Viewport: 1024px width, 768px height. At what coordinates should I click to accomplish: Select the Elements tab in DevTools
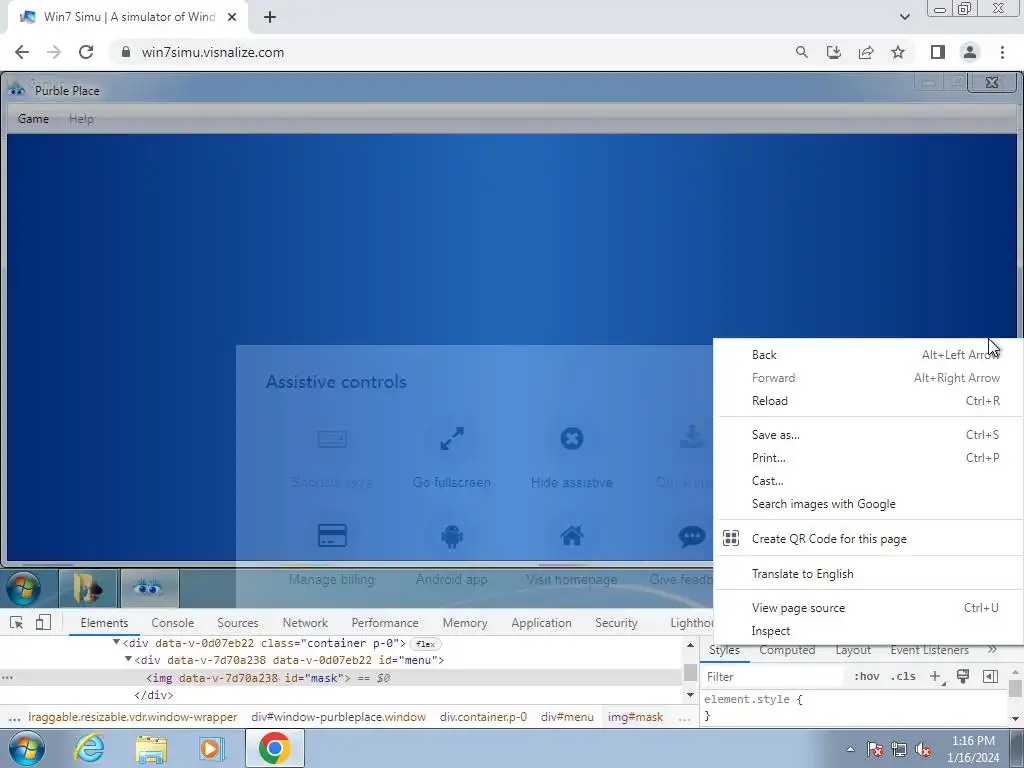coord(104,623)
